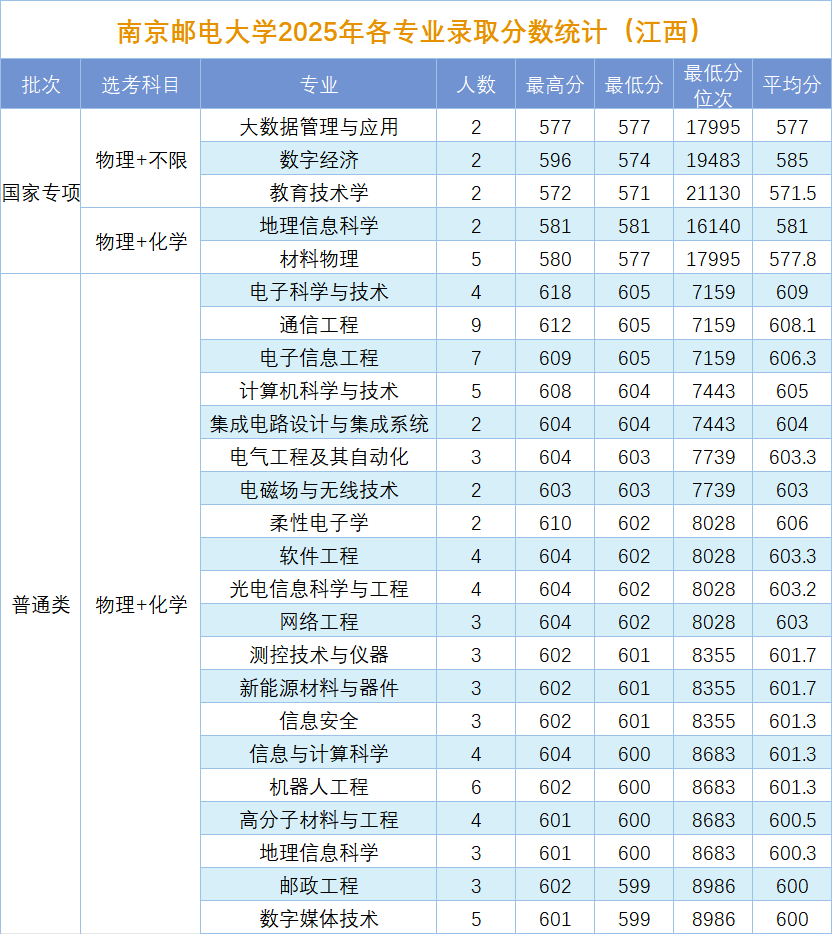832x934 pixels.
Task: Select the 专业 column header
Action: (x=319, y=85)
